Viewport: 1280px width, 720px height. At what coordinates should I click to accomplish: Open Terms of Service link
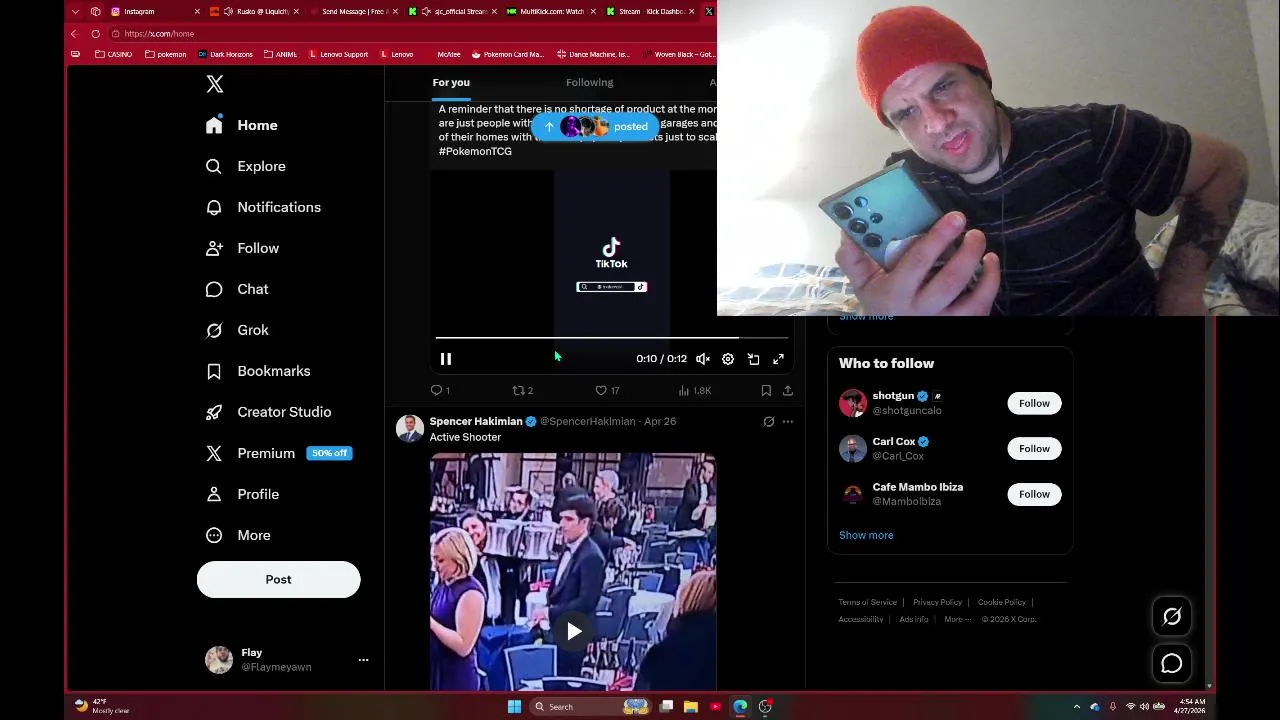tap(867, 602)
